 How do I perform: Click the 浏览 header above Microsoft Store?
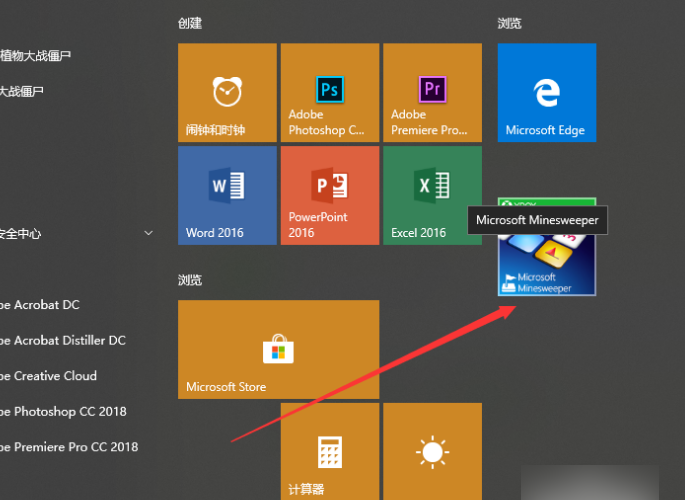[x=189, y=281]
